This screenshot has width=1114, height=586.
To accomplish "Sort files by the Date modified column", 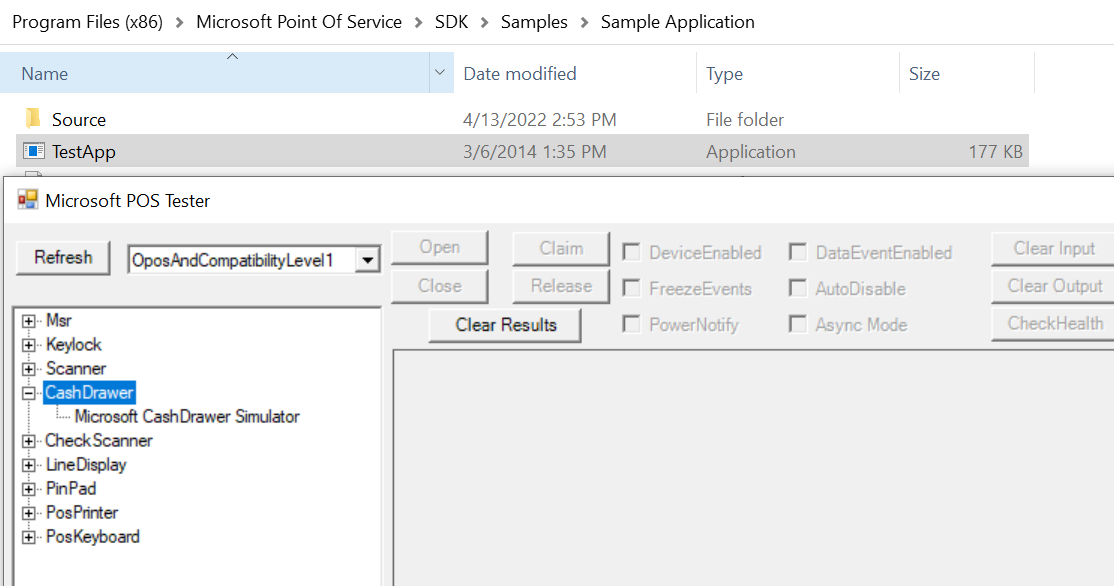I will click(519, 74).
